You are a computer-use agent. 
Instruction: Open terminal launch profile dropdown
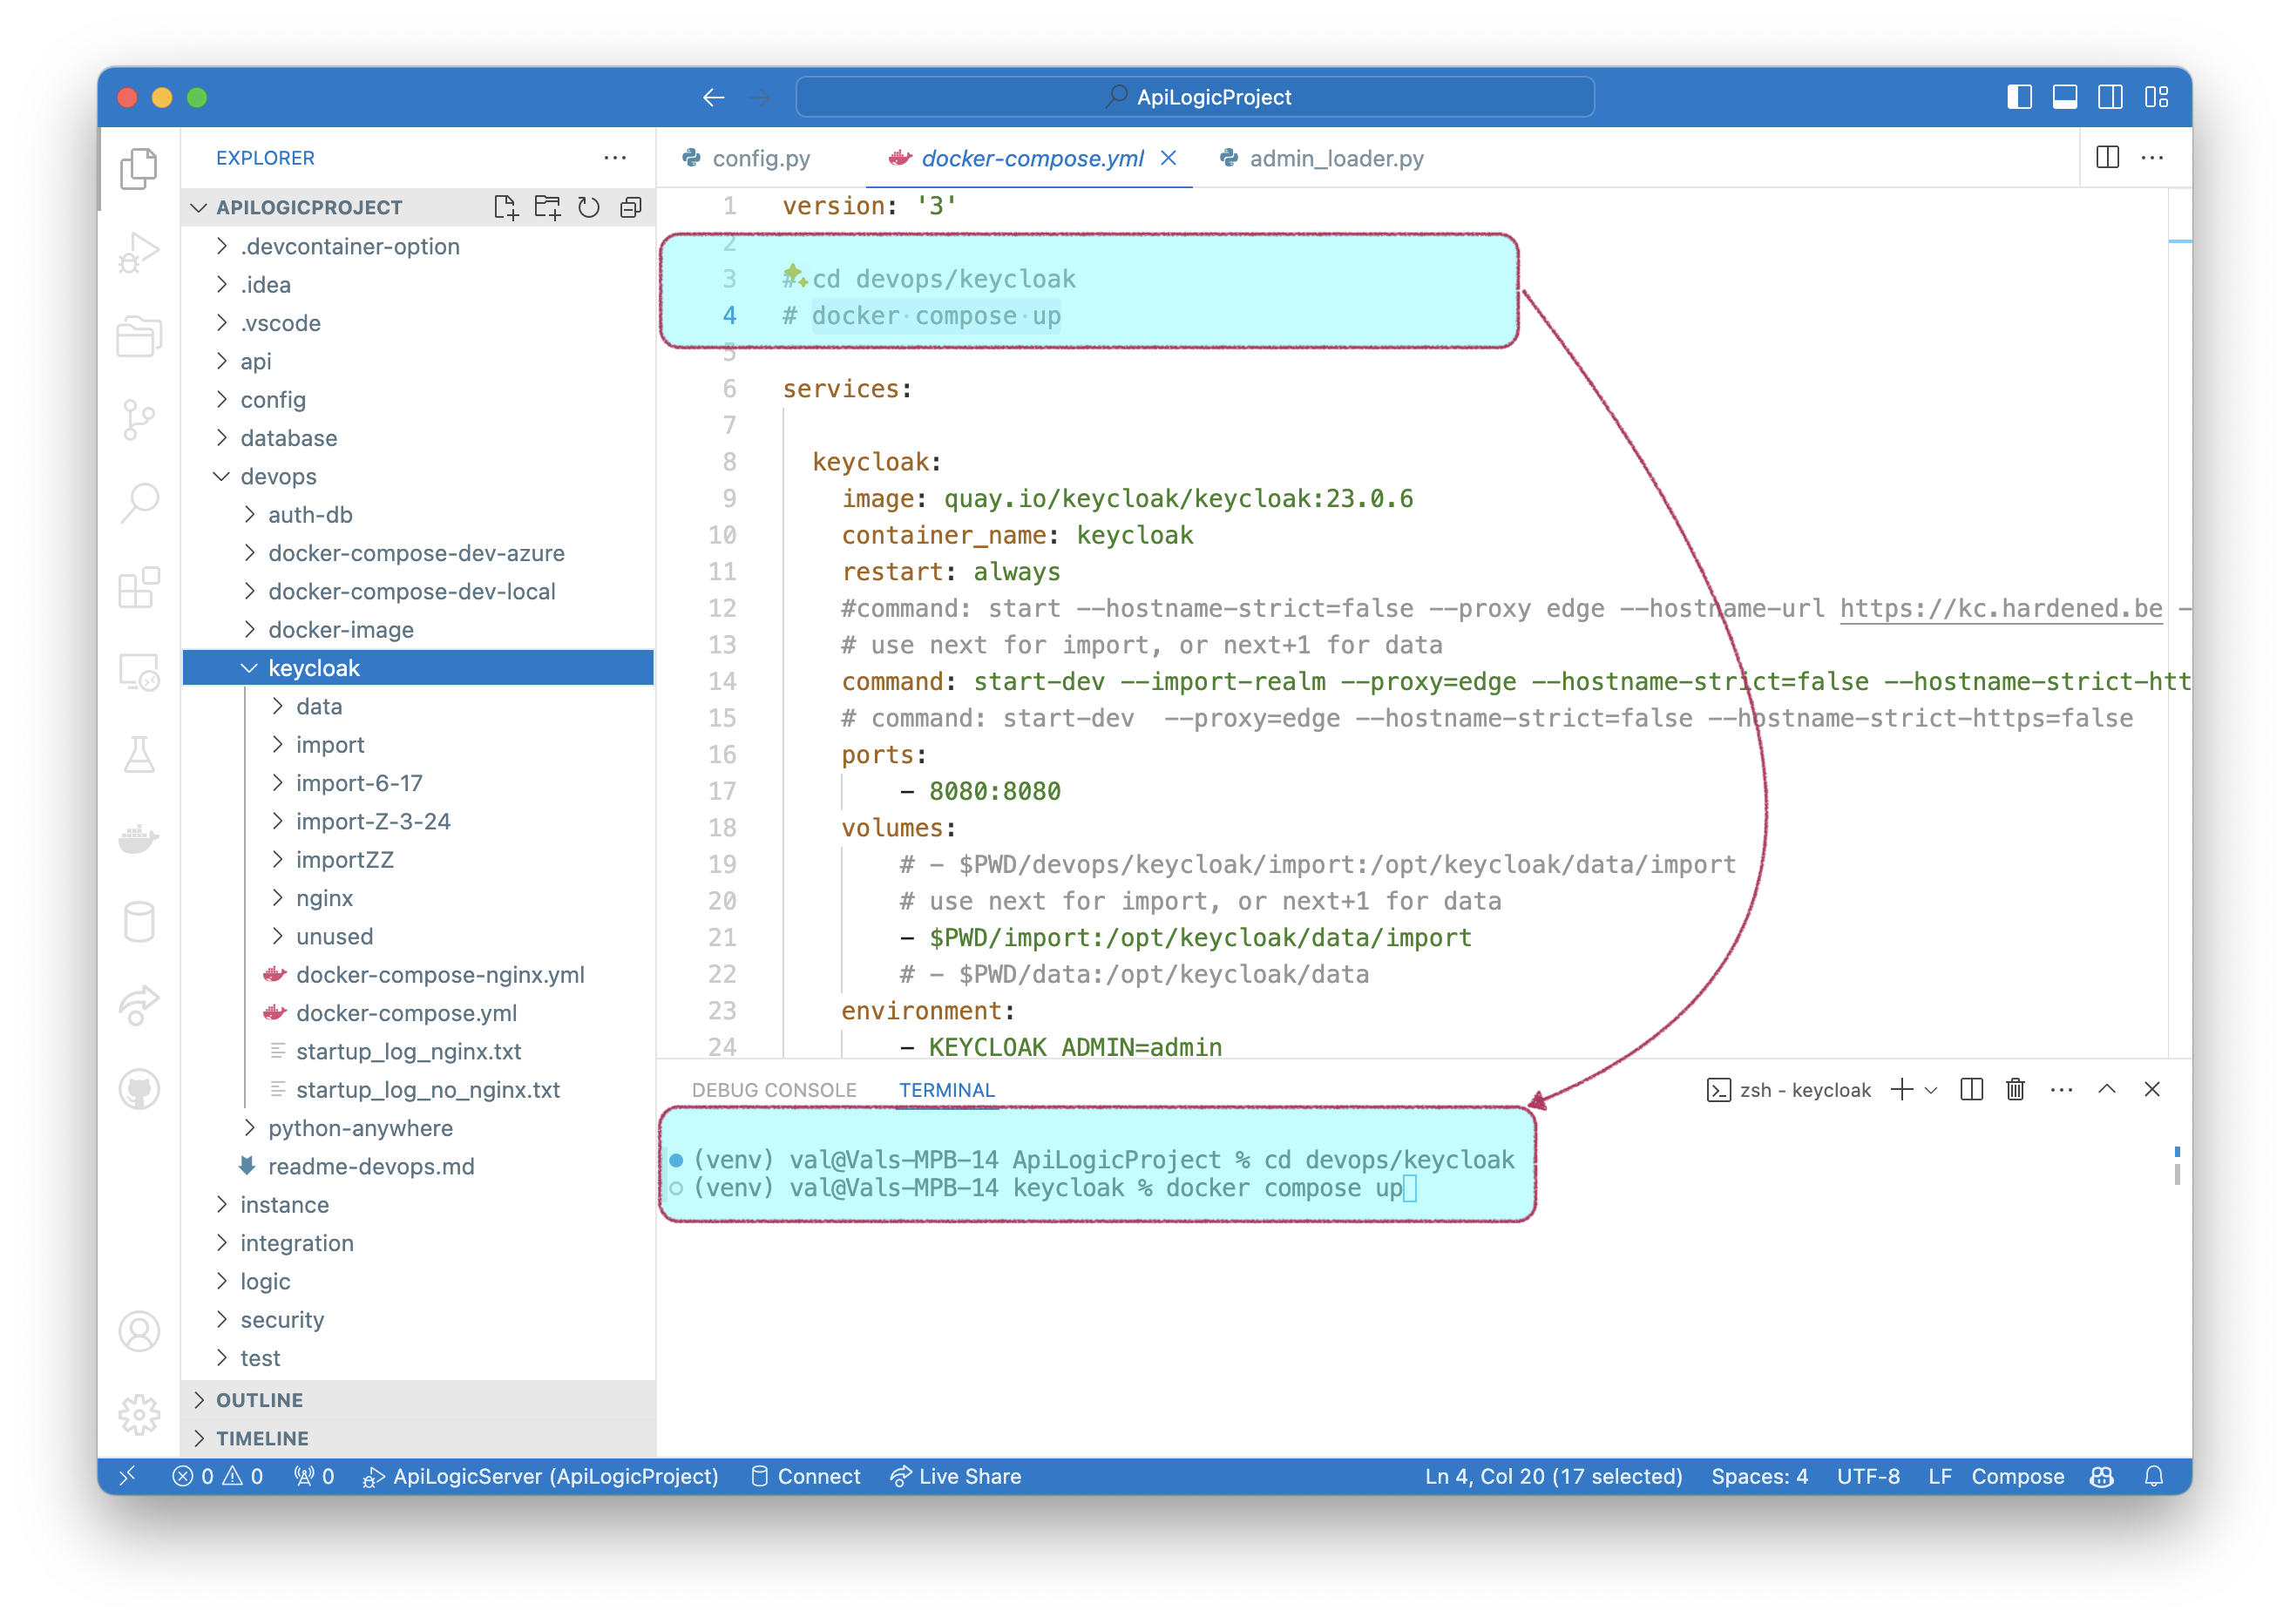point(1931,1089)
